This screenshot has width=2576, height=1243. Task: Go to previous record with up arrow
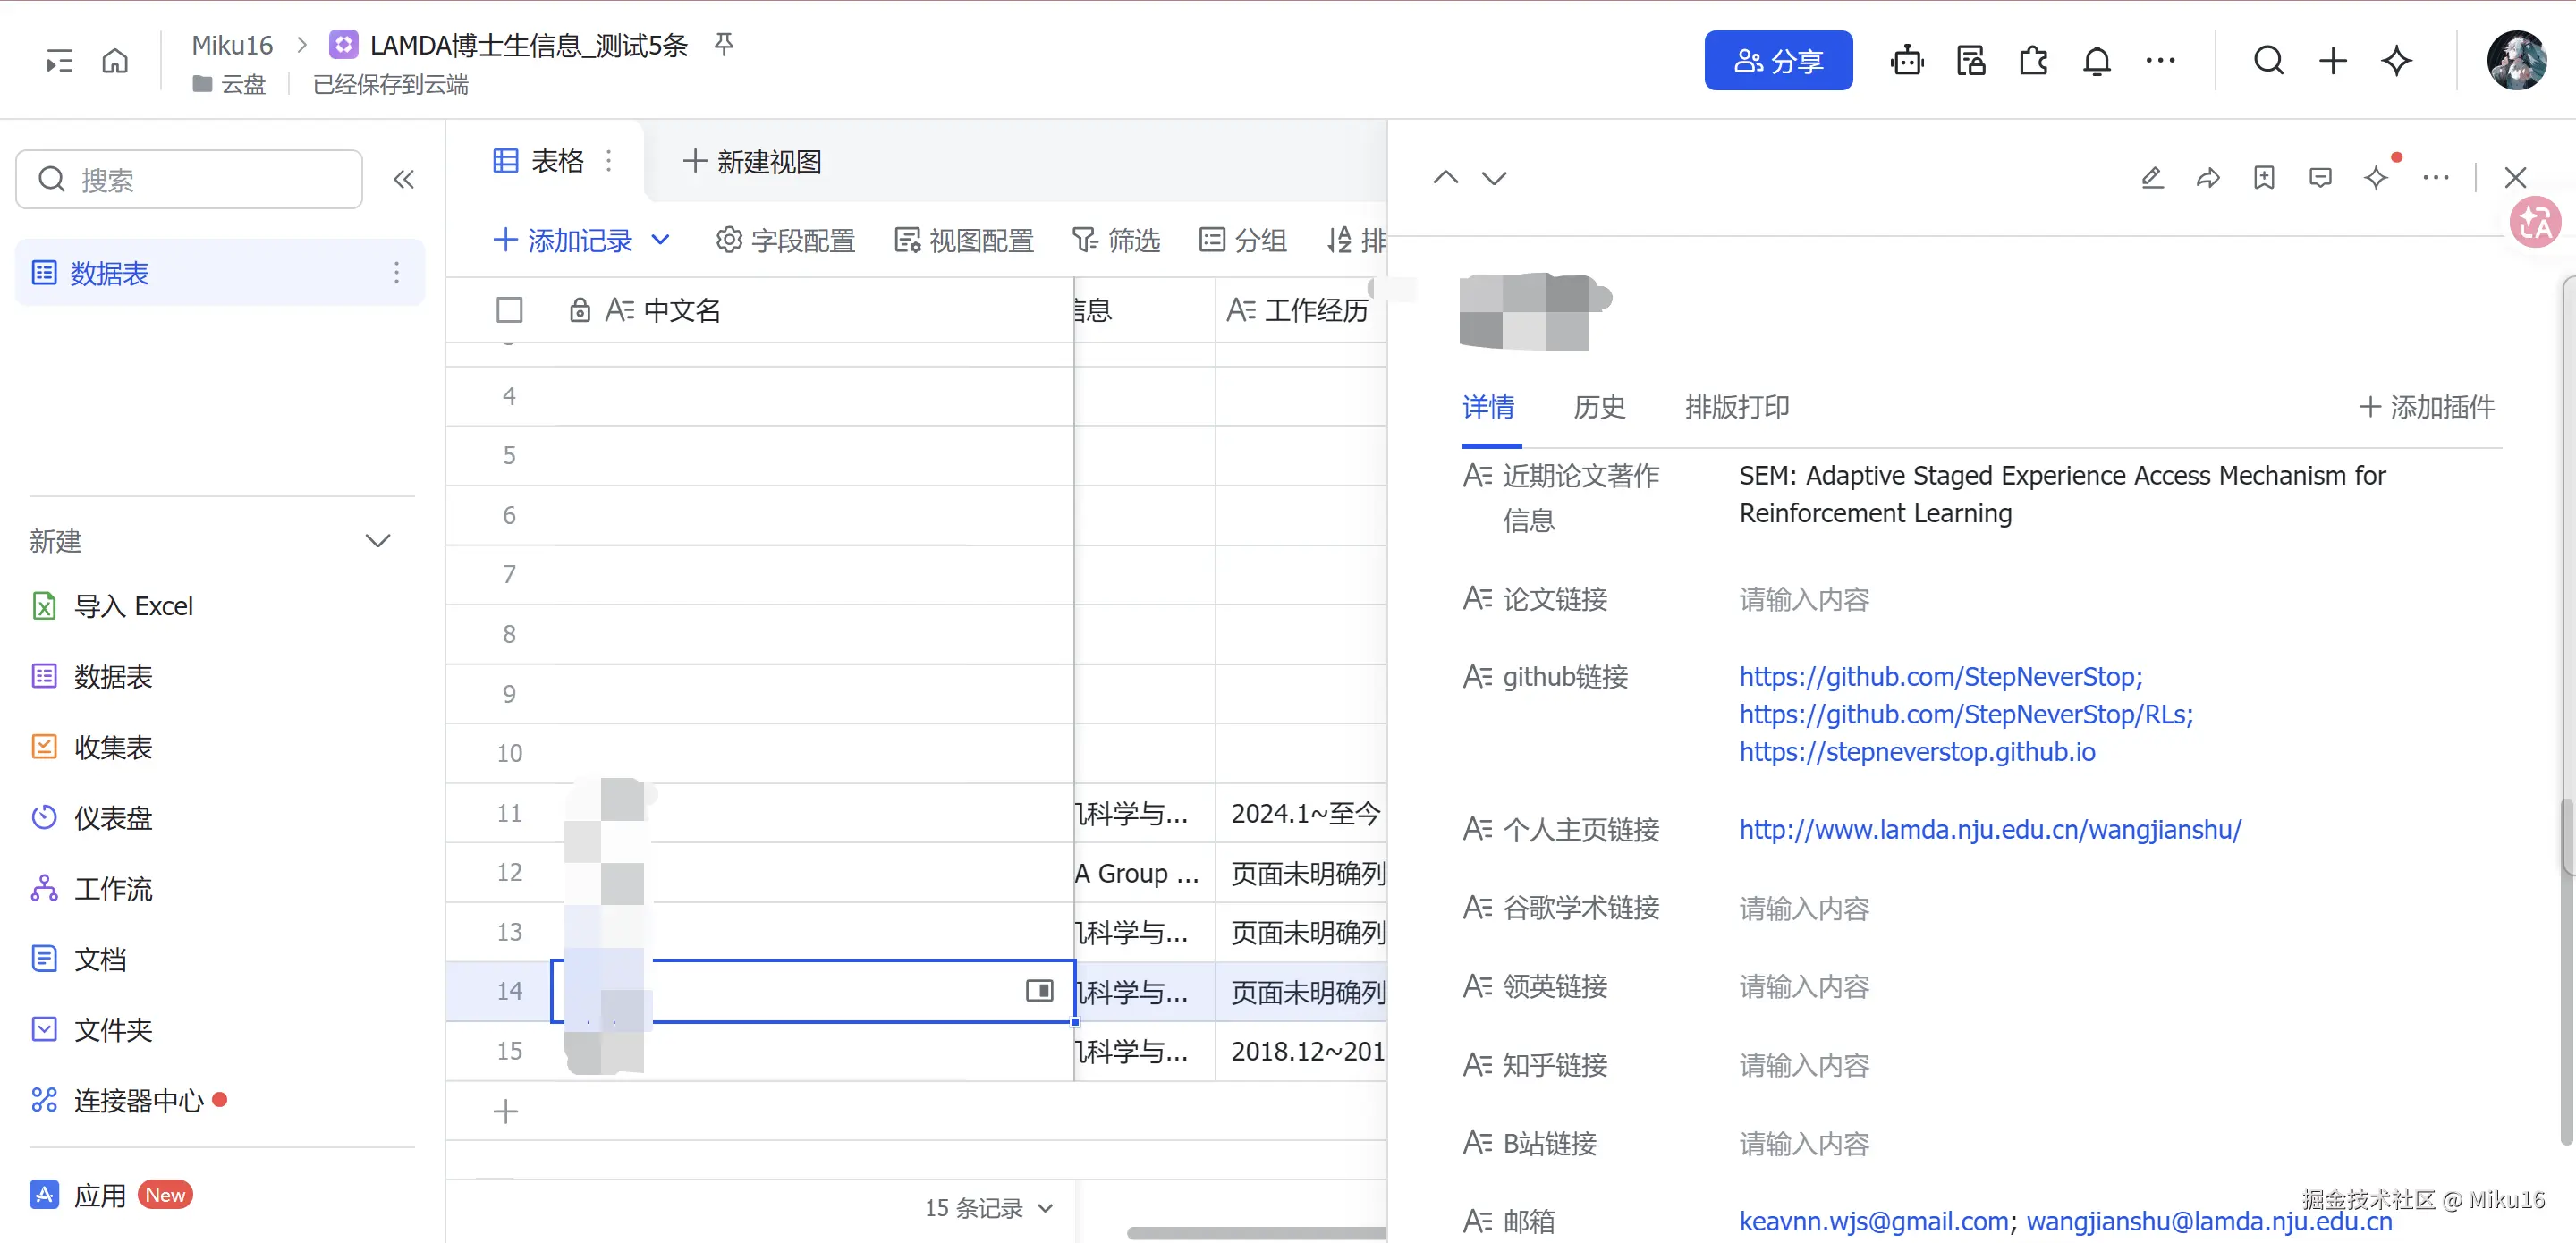[1445, 178]
